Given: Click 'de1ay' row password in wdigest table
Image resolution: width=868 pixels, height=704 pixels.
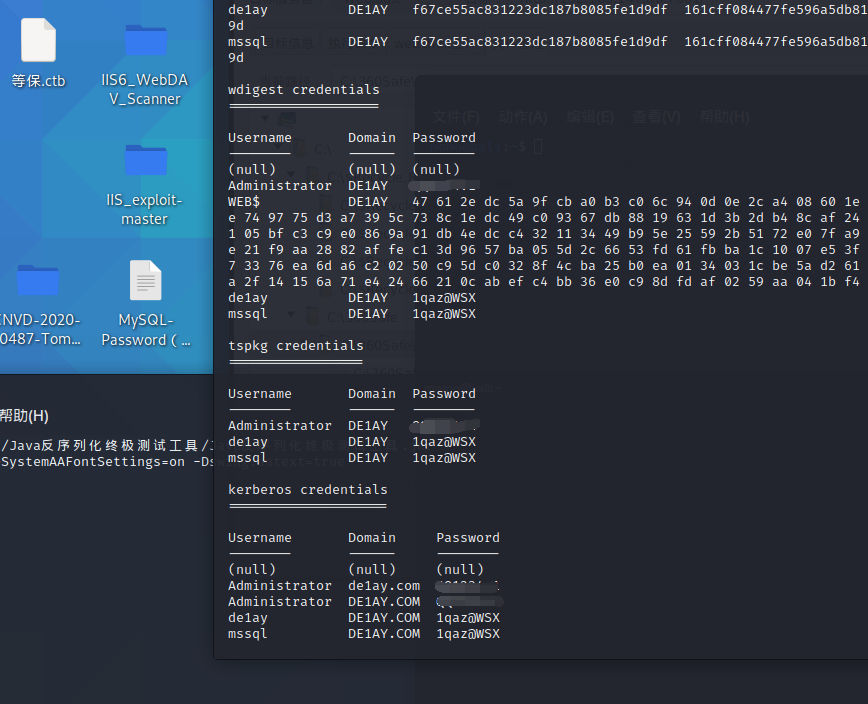Looking at the screenshot, I should 444,298.
